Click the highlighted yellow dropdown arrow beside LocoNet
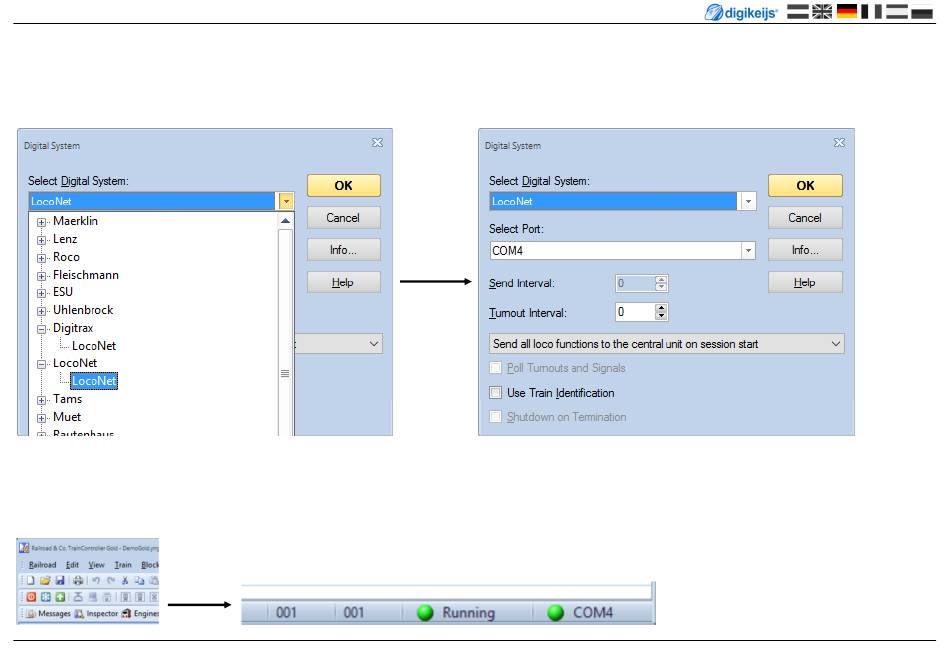 tap(285, 201)
